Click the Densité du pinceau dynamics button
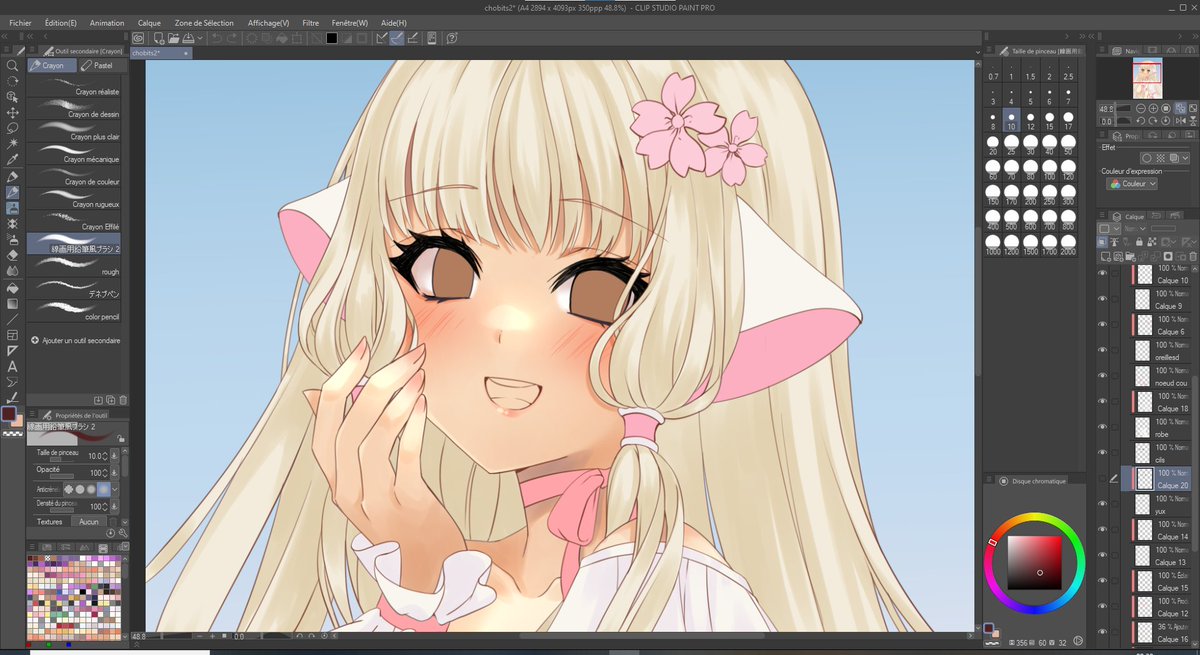1200x655 pixels. coord(115,505)
